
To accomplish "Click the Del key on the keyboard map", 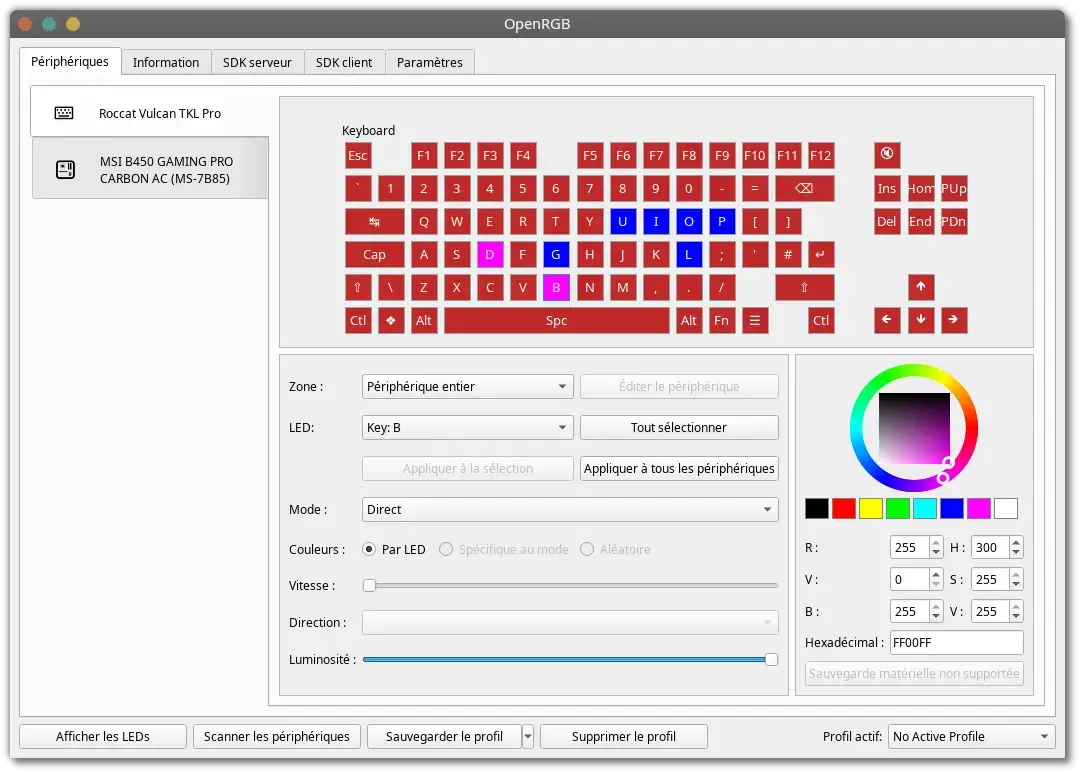I will click(x=887, y=221).
